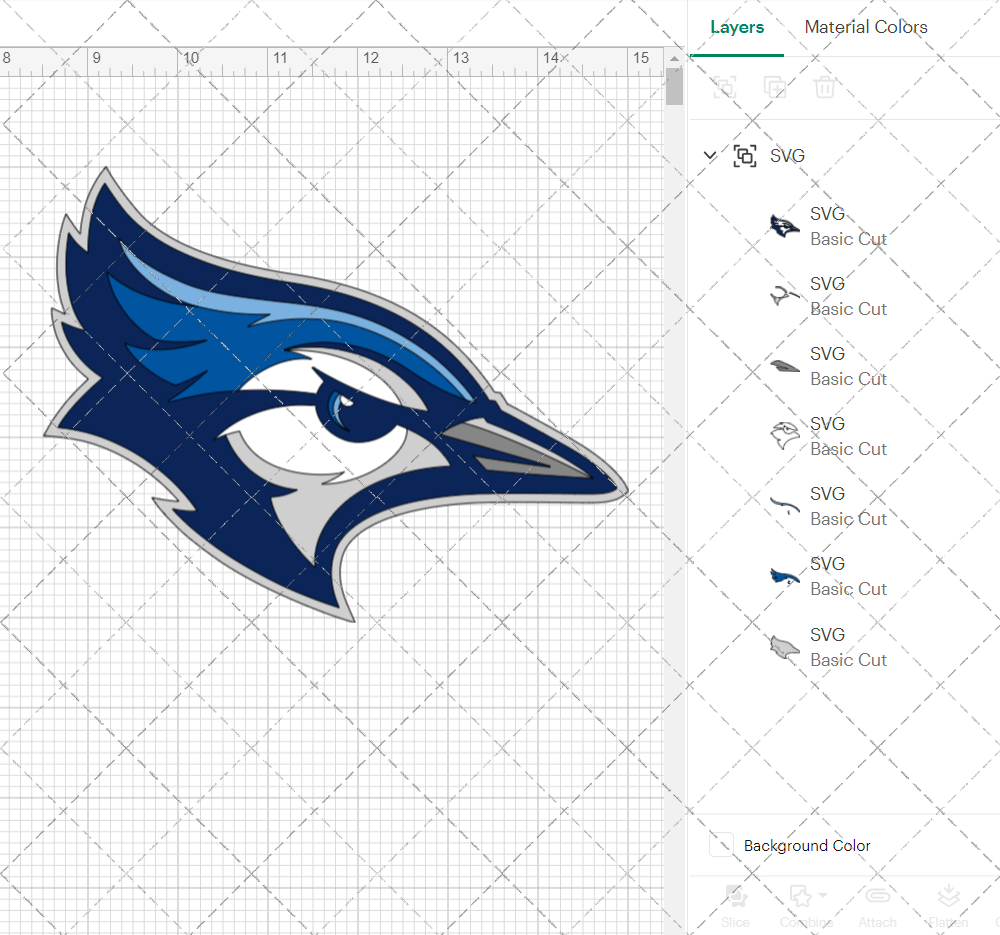
Task: Select the SVG group icon
Action: click(x=745, y=156)
